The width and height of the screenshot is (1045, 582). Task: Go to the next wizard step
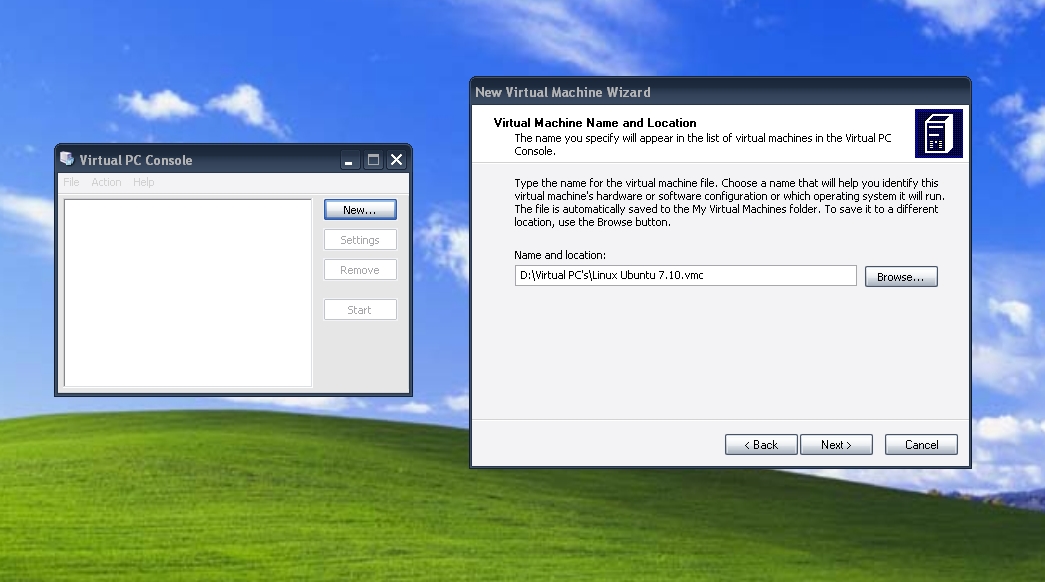tap(836, 445)
